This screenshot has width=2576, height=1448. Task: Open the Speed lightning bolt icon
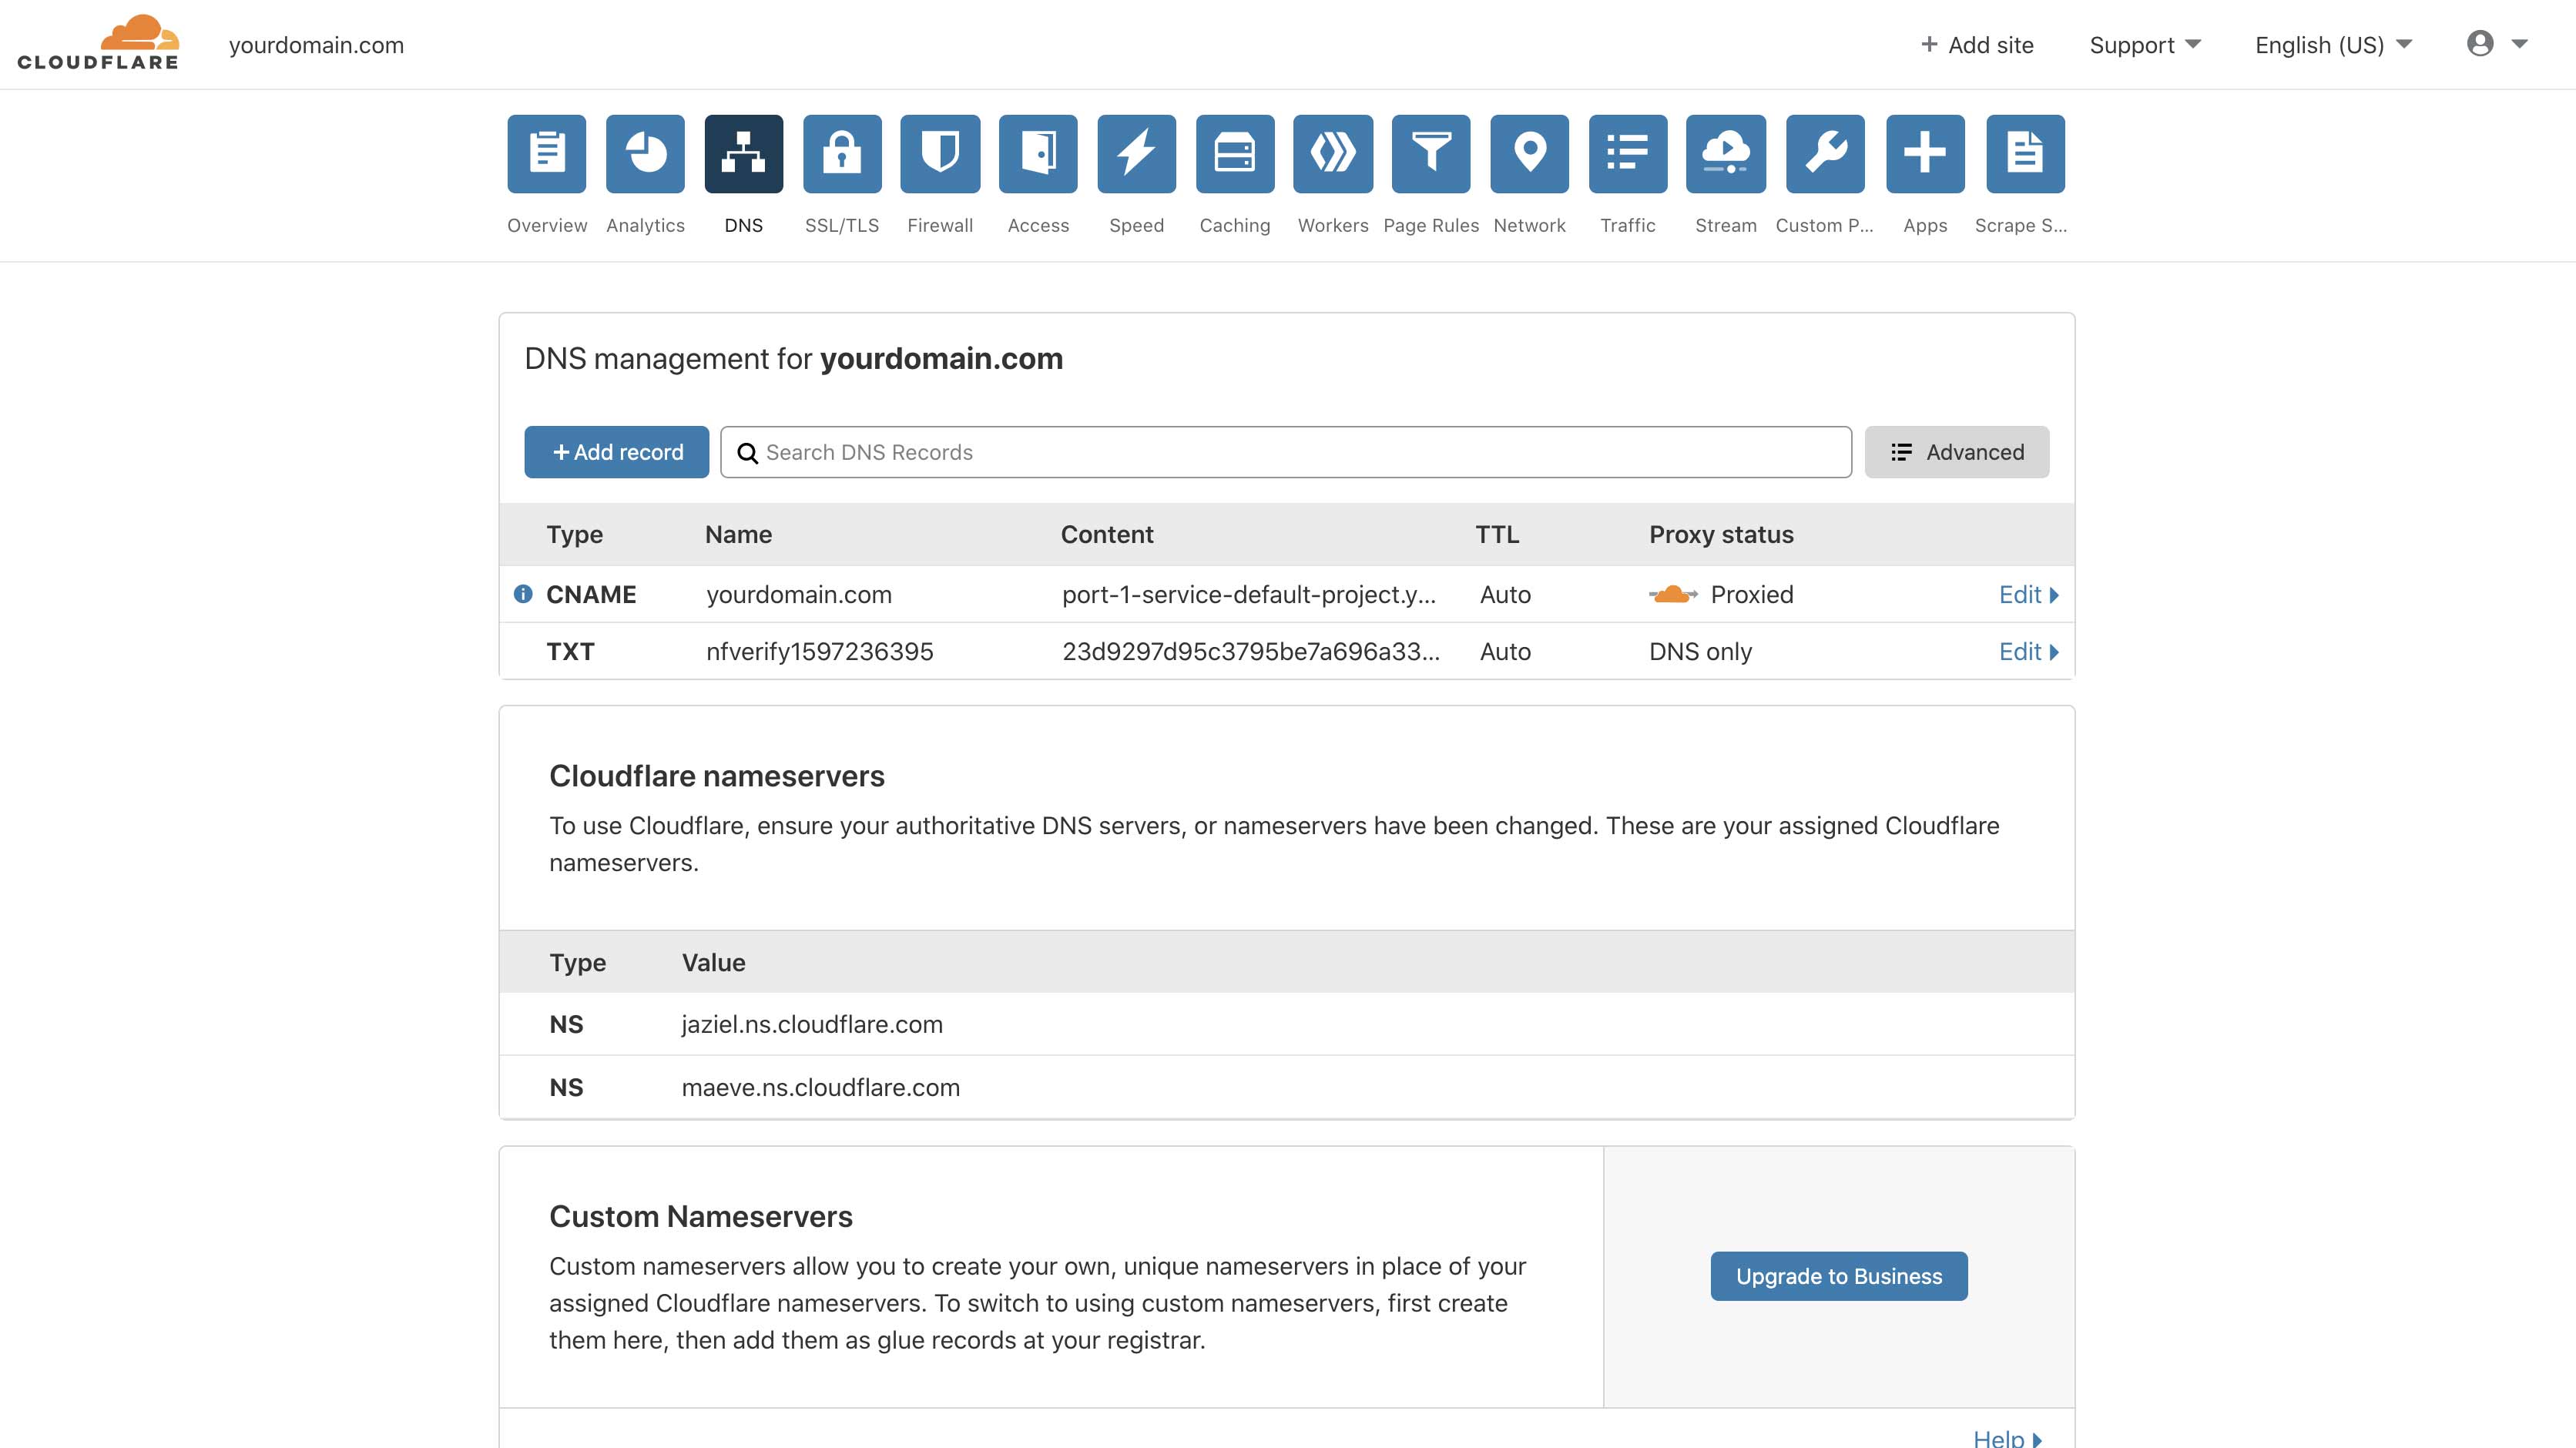1136,154
